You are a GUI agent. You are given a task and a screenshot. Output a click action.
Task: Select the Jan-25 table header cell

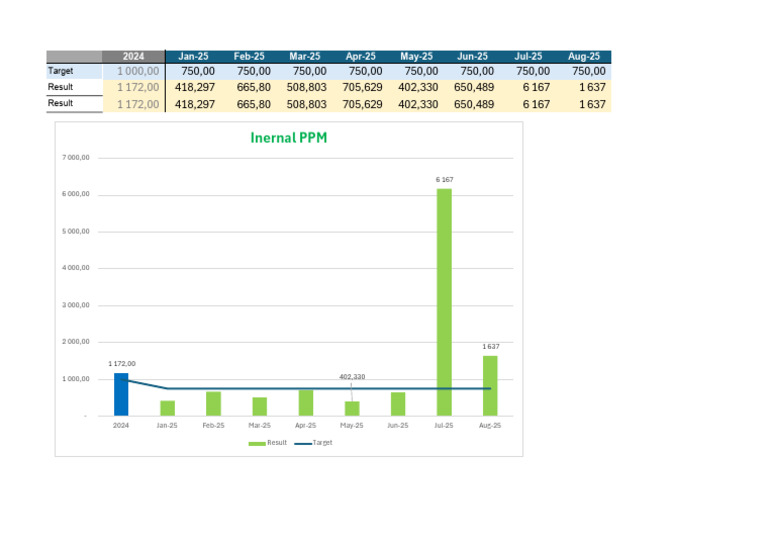[193, 56]
